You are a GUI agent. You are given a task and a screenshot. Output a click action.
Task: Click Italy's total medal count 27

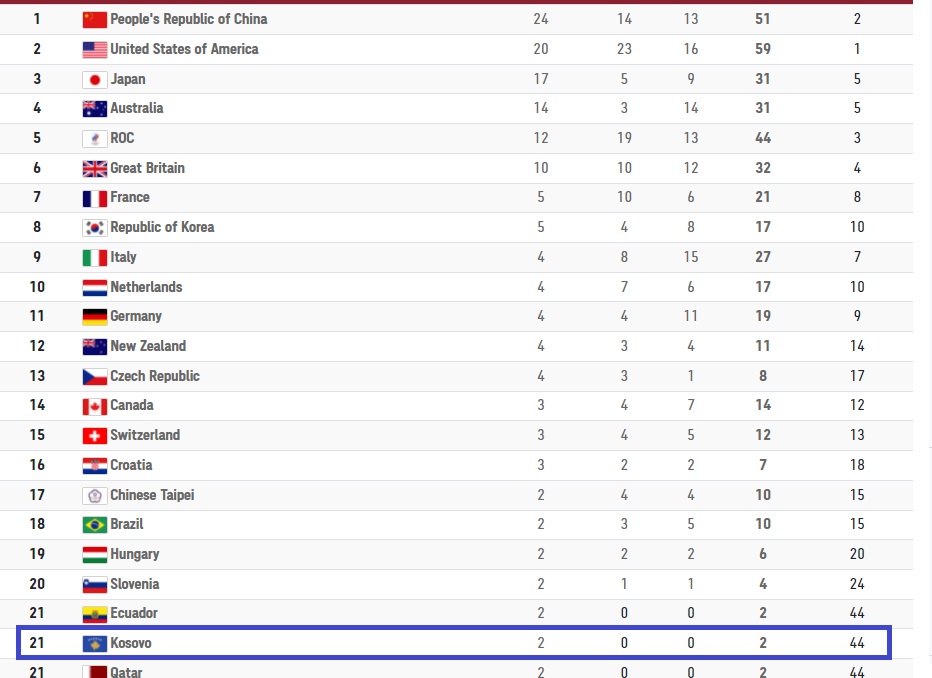coord(763,257)
